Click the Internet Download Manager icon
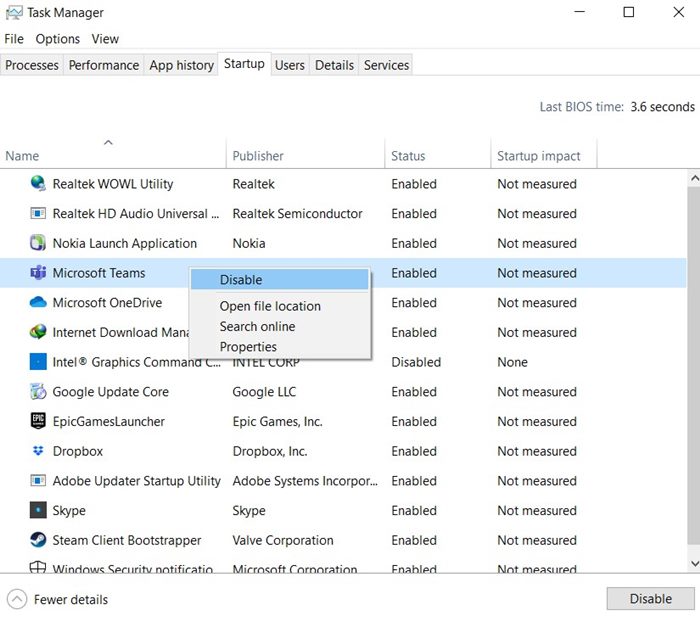 (38, 332)
